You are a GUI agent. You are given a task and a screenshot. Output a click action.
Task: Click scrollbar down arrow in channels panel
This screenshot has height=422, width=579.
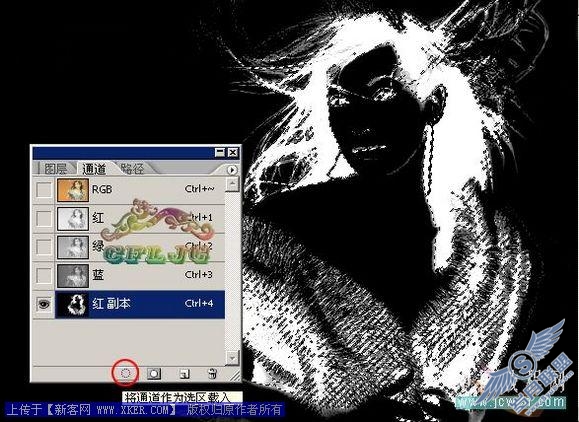[x=232, y=357]
